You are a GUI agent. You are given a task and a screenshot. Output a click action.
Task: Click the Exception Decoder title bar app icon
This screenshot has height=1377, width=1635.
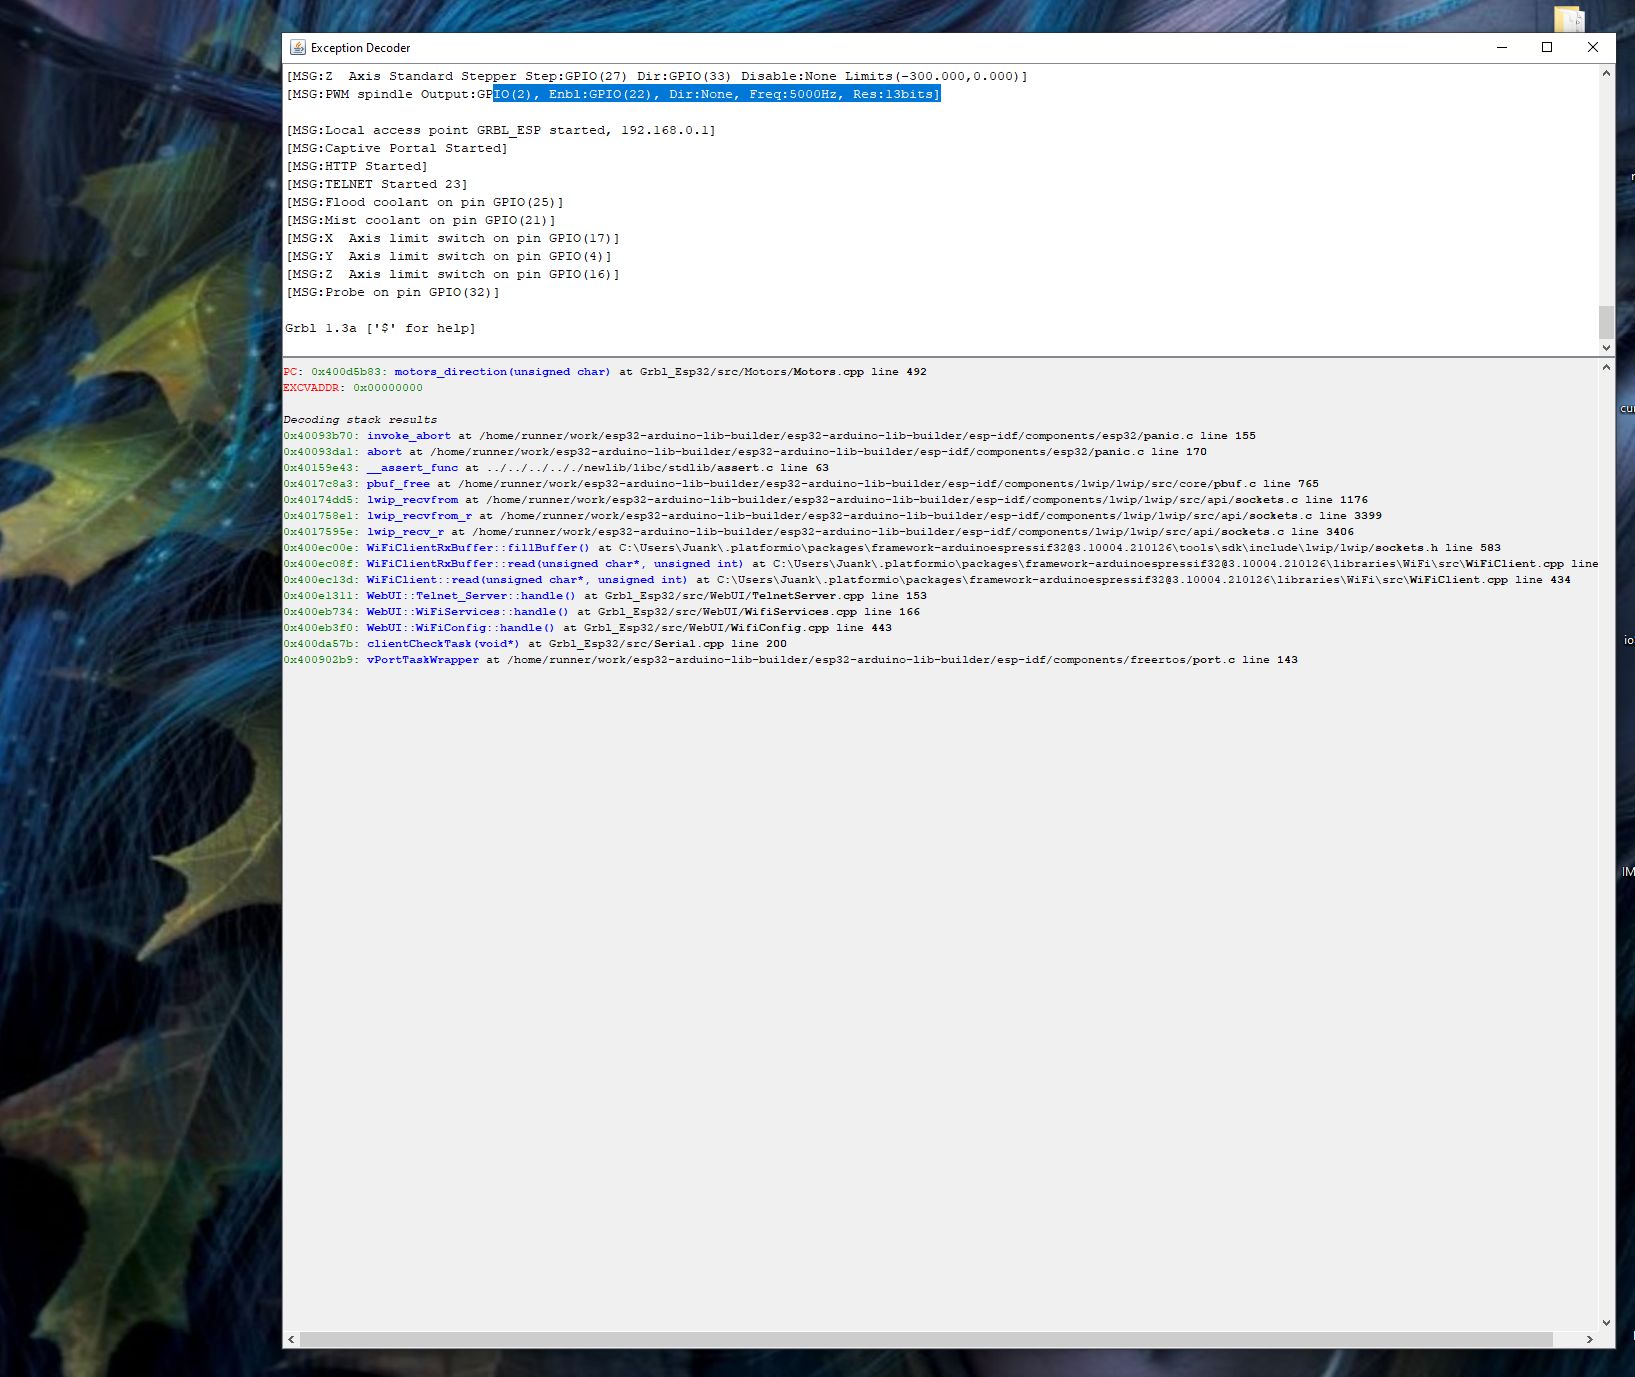pos(297,47)
